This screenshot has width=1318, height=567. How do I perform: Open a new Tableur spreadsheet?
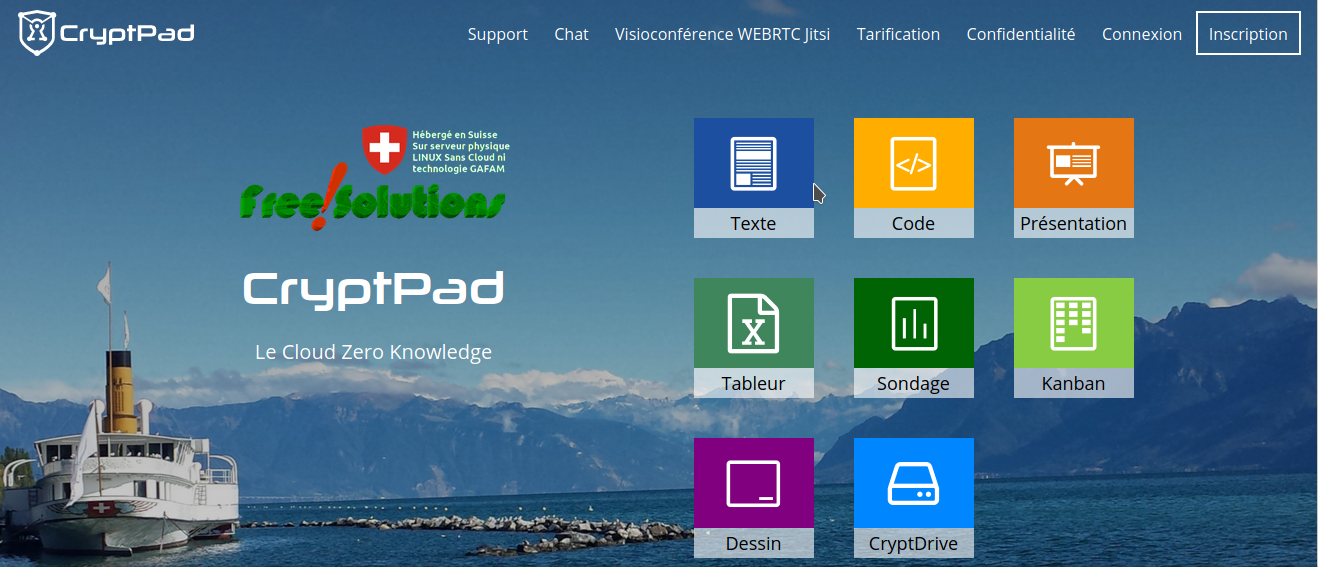pos(753,337)
